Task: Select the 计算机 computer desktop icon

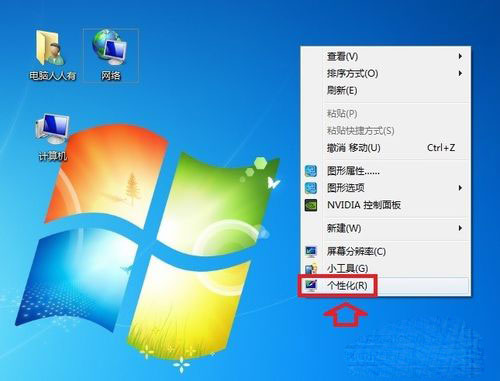Action: [52, 137]
